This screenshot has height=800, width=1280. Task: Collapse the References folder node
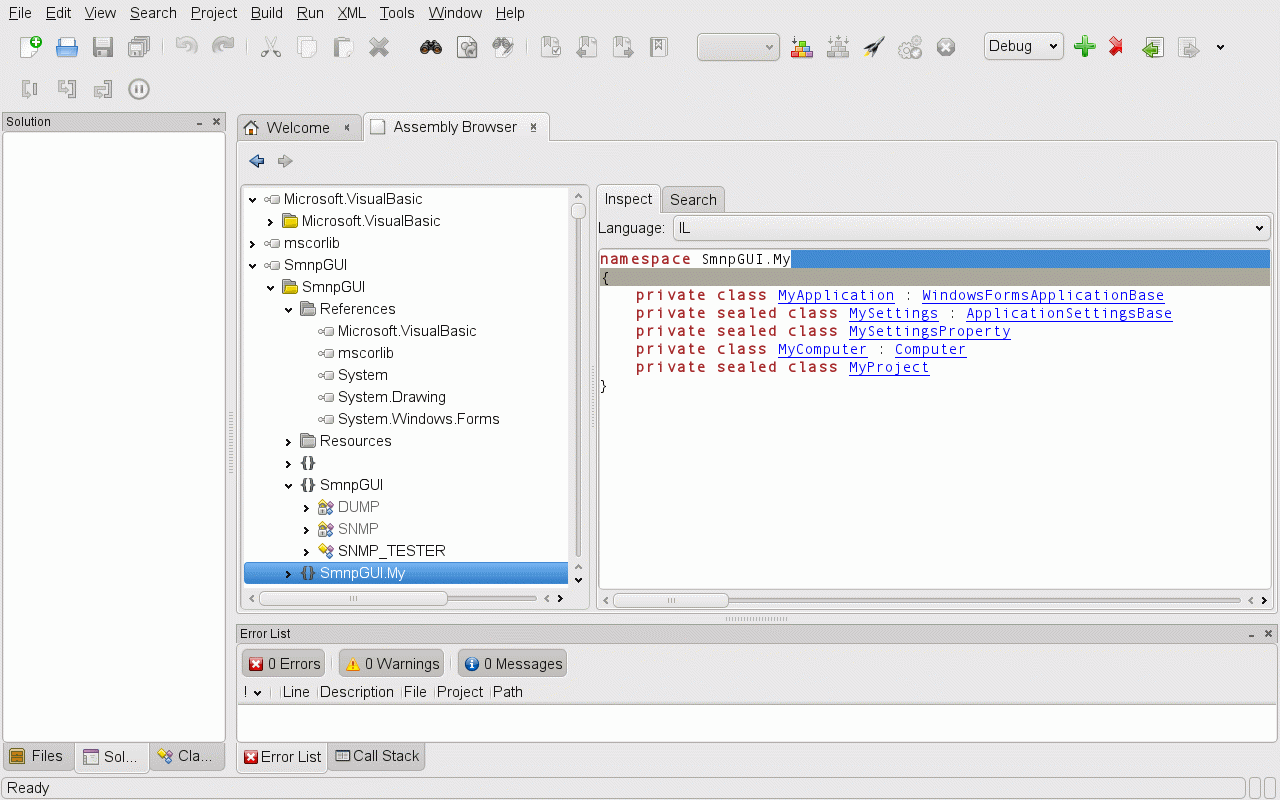[289, 309]
